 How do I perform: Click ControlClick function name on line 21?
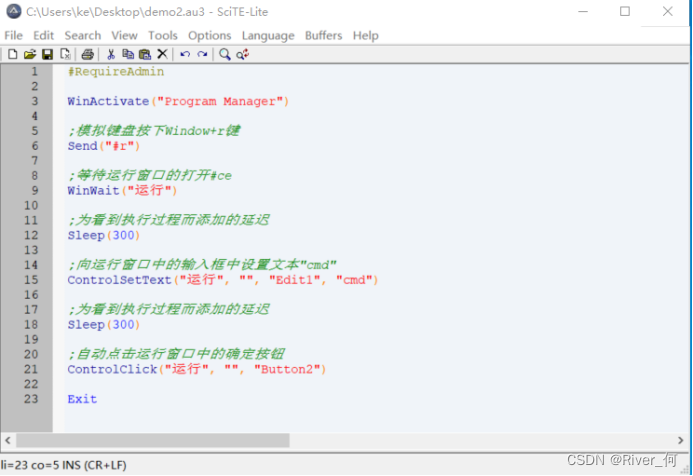pyautogui.click(x=112, y=369)
